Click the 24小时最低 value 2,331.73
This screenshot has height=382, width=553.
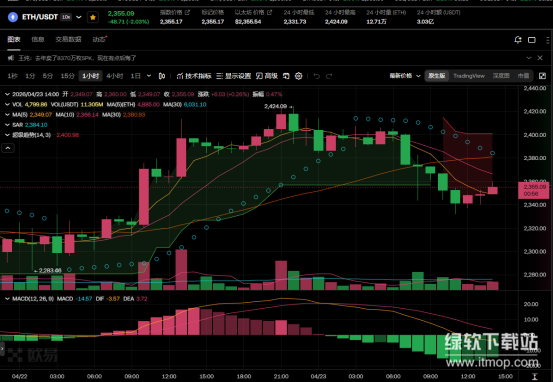[295, 22]
